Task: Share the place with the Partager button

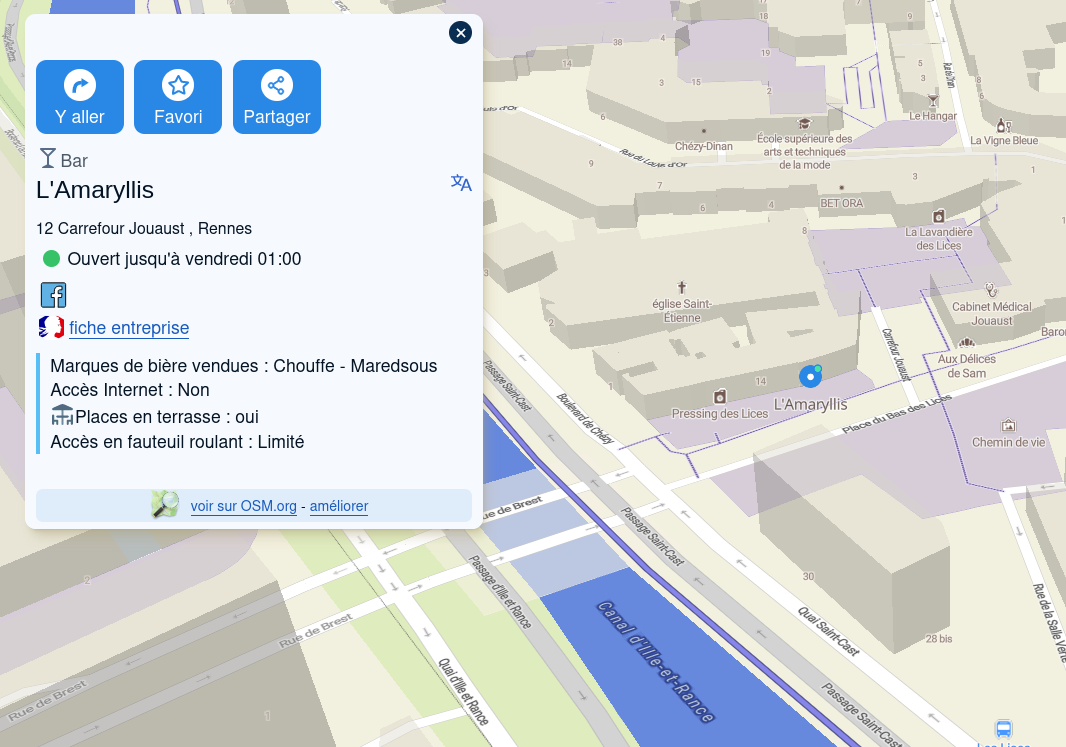Action: click(277, 97)
